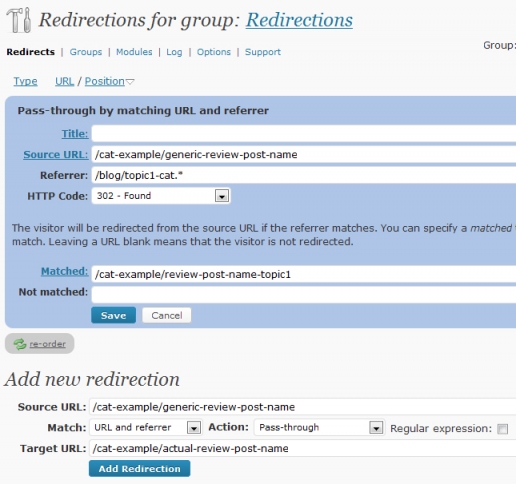The image size is (516, 484).
Task: Open the Match dropdown
Action: pos(145,427)
